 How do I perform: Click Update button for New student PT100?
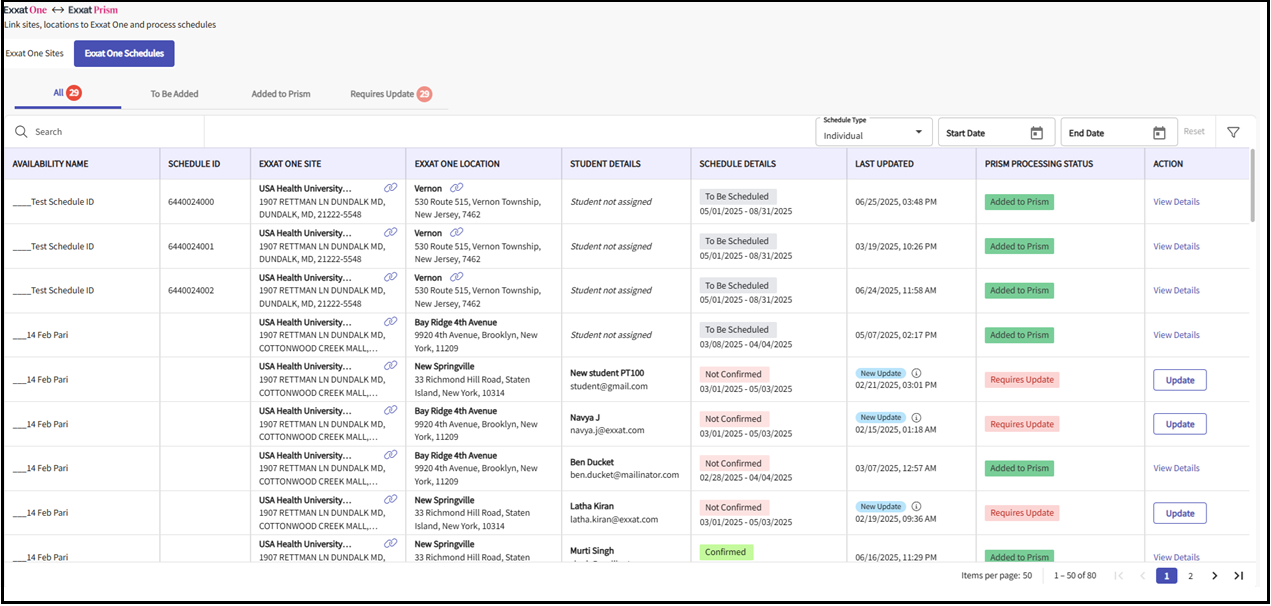[x=1179, y=380]
